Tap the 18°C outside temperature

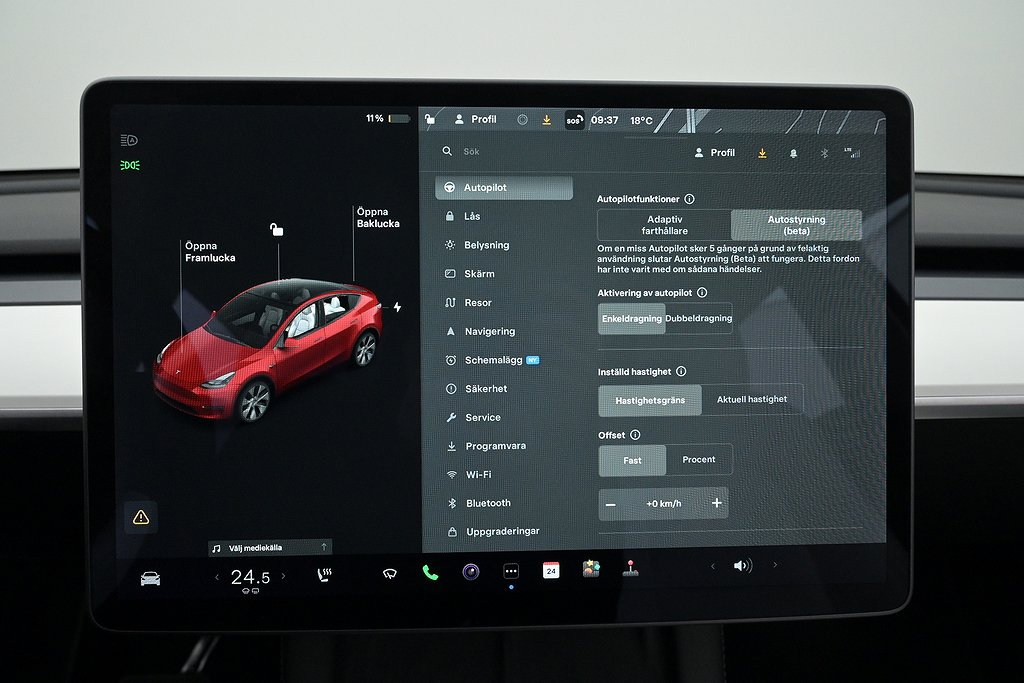641,120
